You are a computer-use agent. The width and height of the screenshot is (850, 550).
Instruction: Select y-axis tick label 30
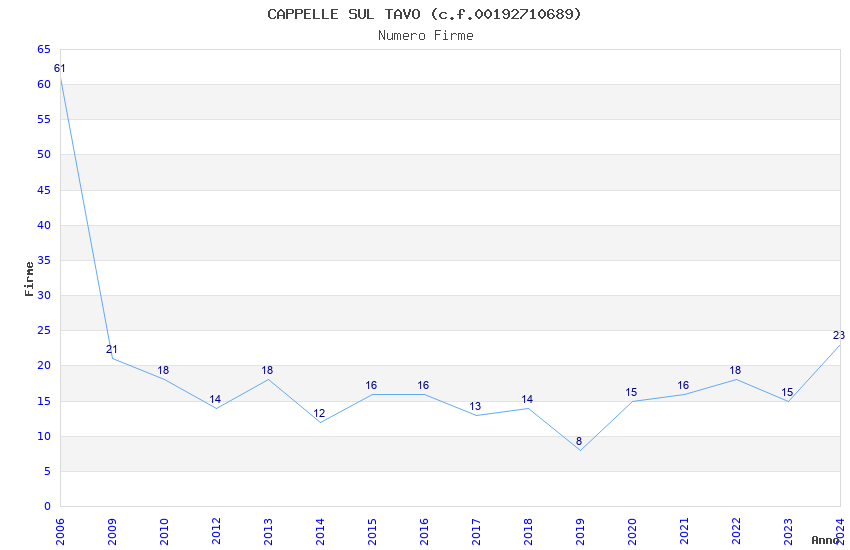(x=44, y=295)
